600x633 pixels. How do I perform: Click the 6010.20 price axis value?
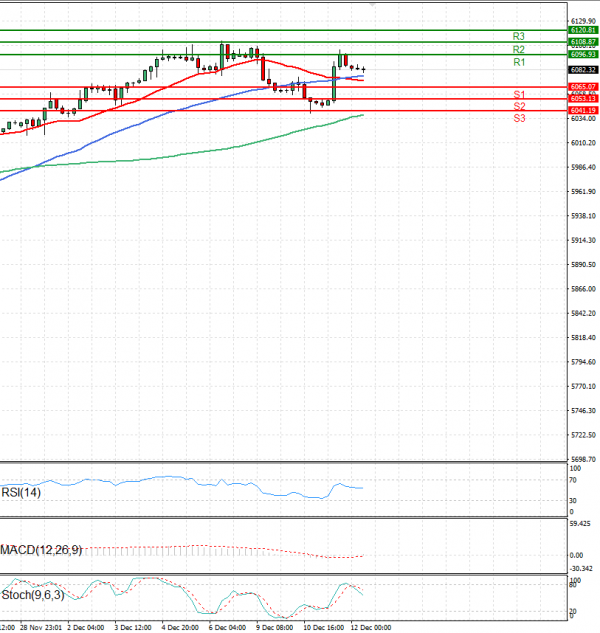pyautogui.click(x=583, y=143)
